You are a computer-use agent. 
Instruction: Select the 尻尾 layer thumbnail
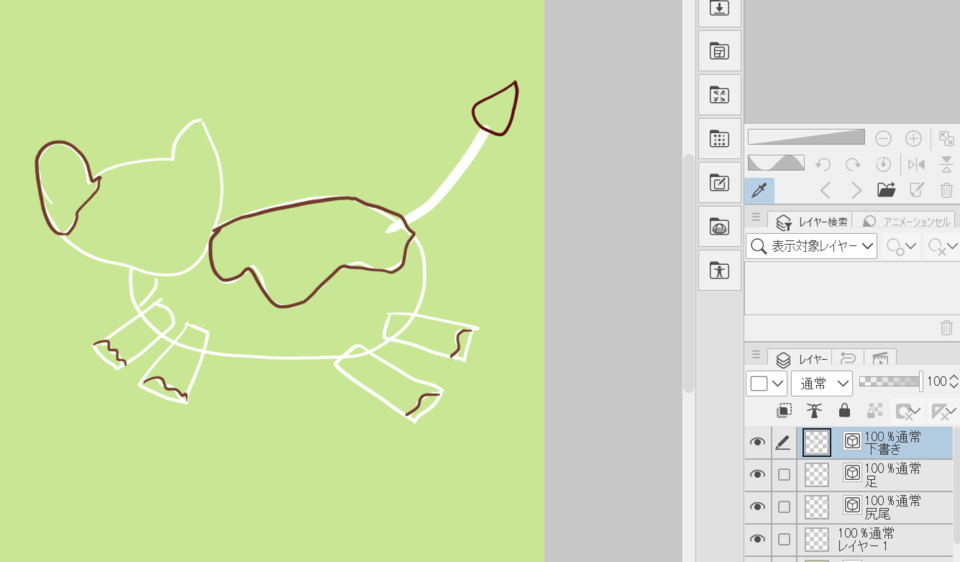(817, 507)
